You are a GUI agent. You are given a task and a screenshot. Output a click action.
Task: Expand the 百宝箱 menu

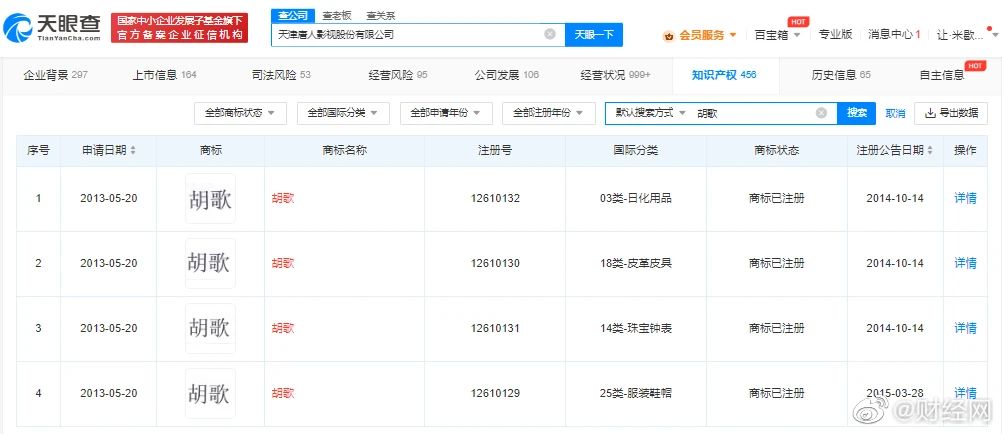click(x=778, y=35)
